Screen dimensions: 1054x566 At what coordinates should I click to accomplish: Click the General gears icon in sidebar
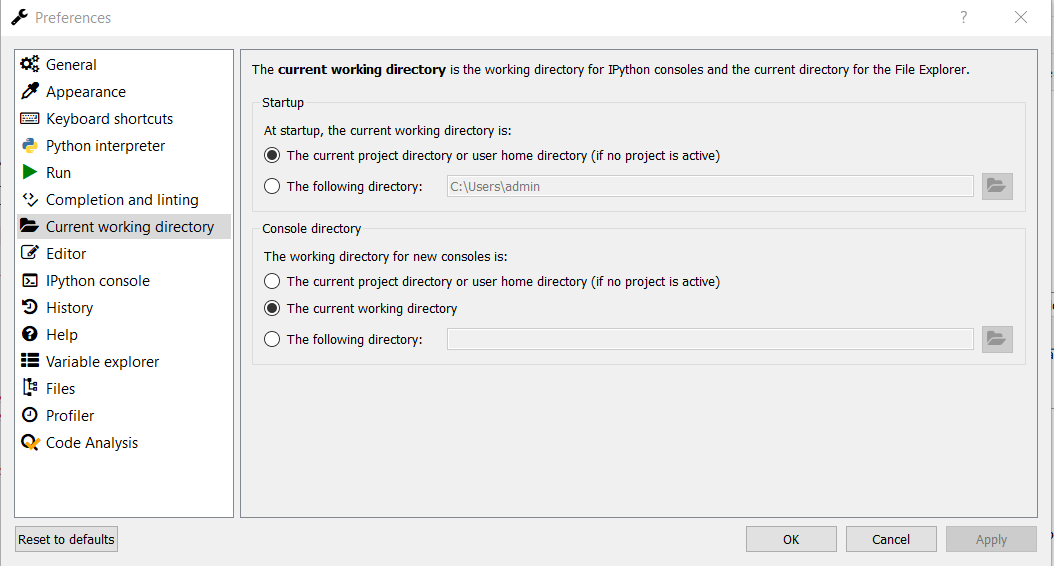[30, 65]
